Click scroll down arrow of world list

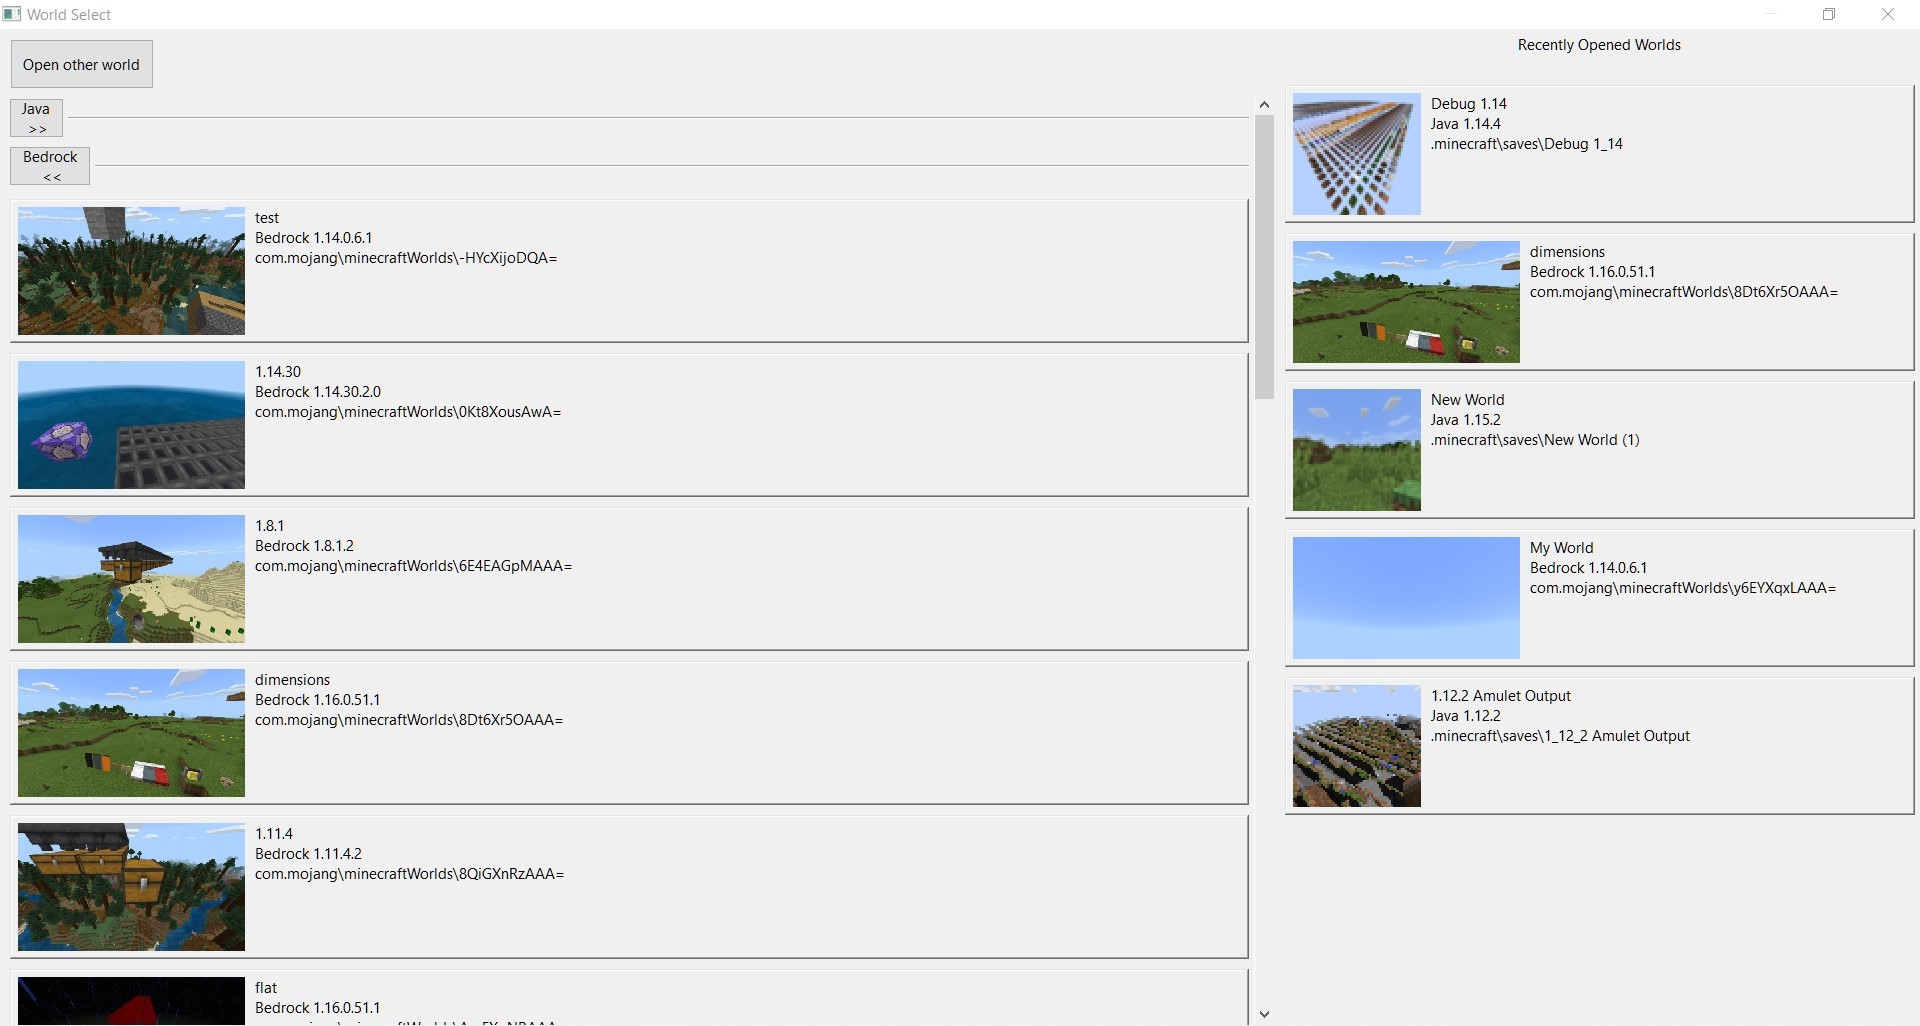[x=1264, y=1014]
